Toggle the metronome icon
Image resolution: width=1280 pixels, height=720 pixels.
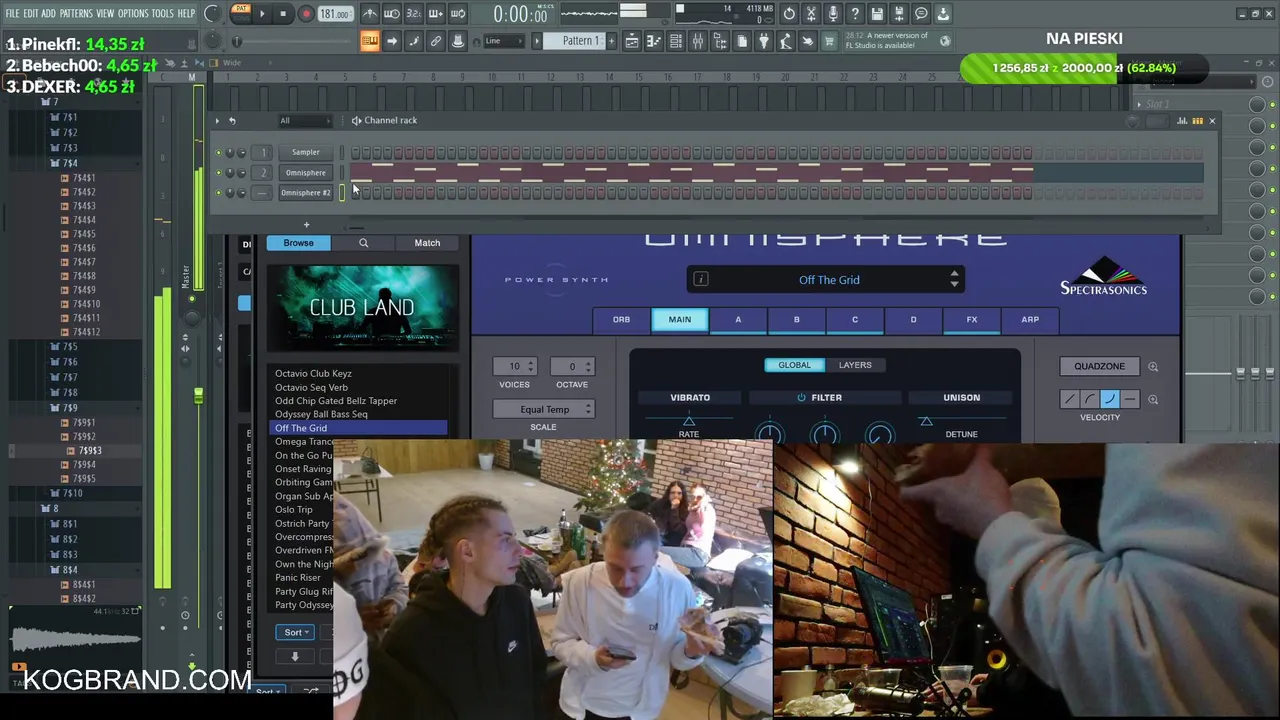371,14
